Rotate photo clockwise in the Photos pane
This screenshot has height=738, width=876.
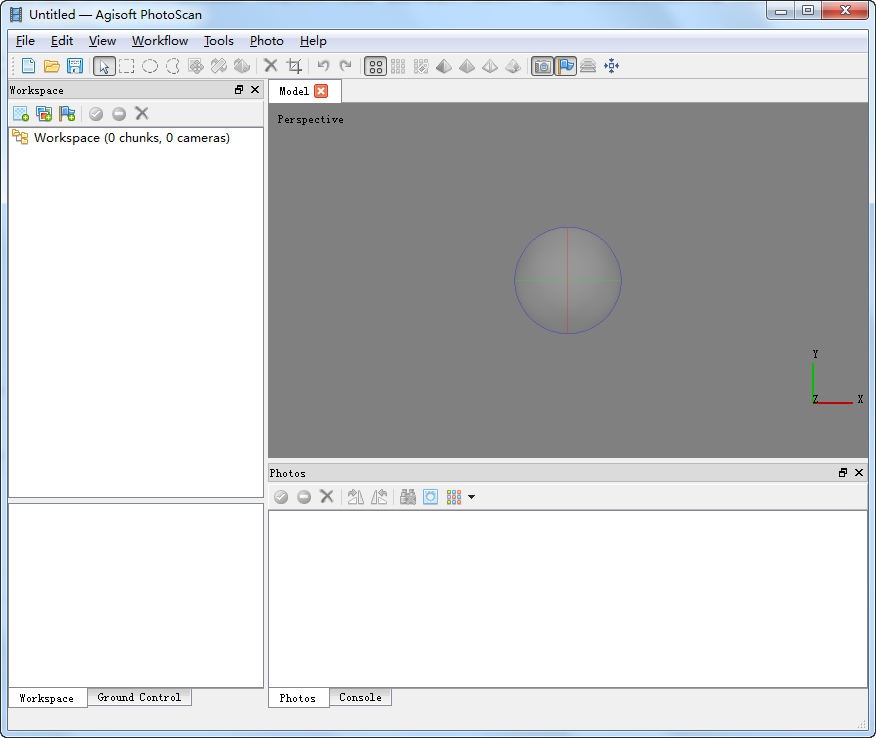[355, 497]
